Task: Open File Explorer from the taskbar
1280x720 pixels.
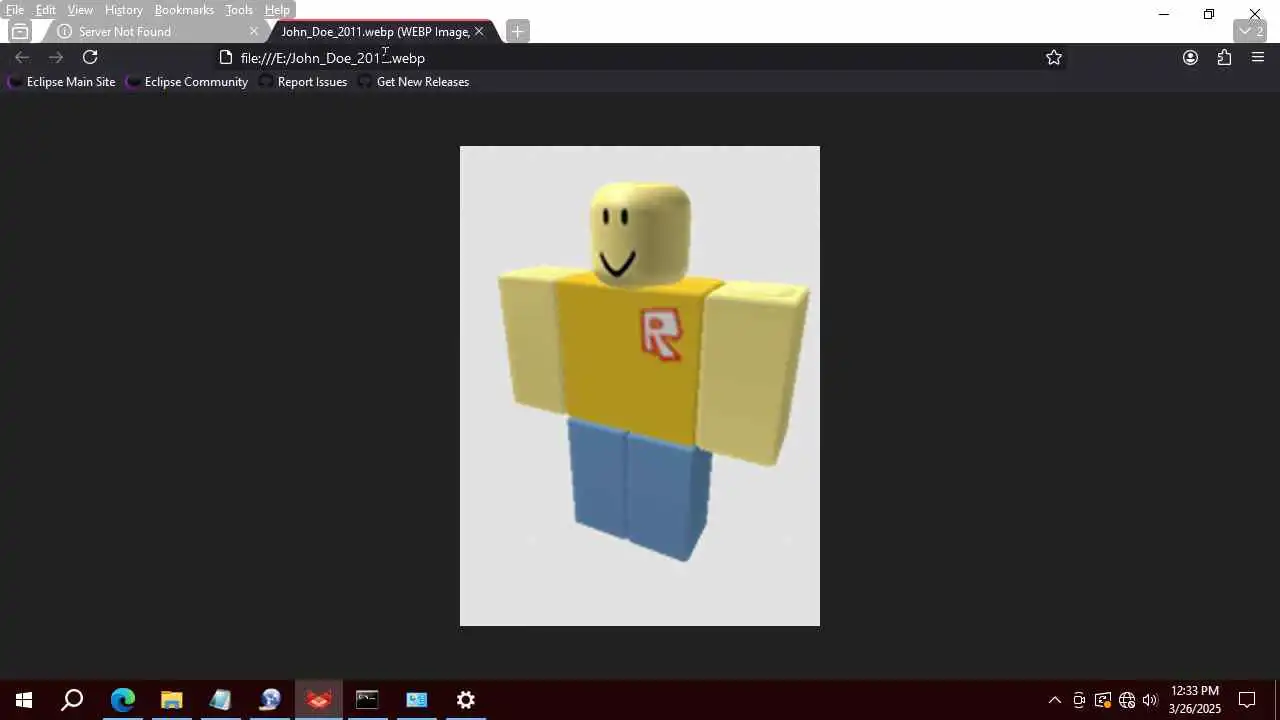Action: (171, 700)
